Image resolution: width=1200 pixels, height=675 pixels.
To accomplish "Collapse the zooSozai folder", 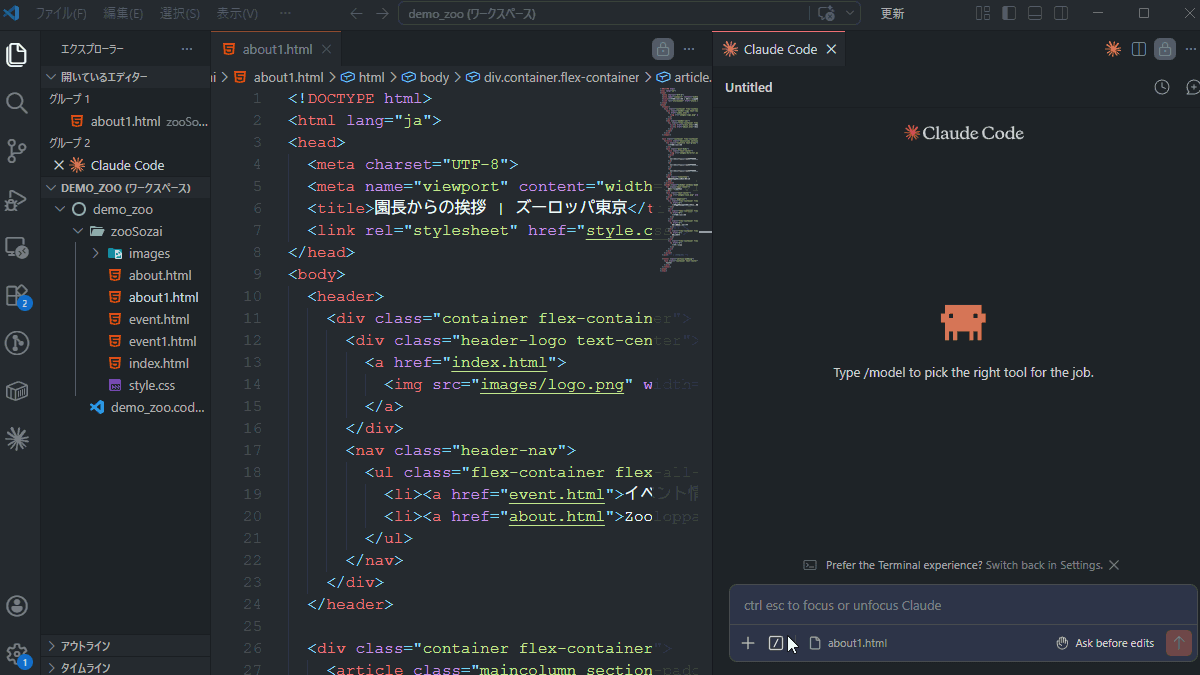I will click(x=78, y=231).
